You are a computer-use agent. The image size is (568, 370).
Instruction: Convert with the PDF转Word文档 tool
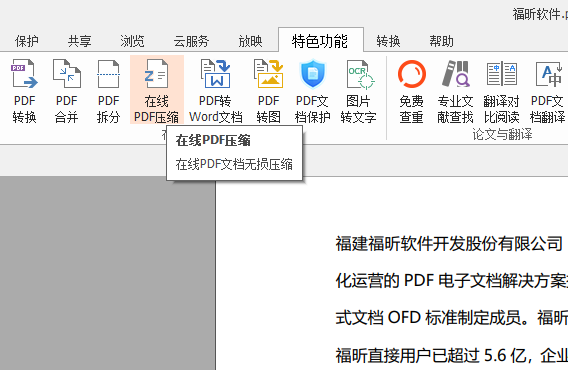(x=216, y=91)
